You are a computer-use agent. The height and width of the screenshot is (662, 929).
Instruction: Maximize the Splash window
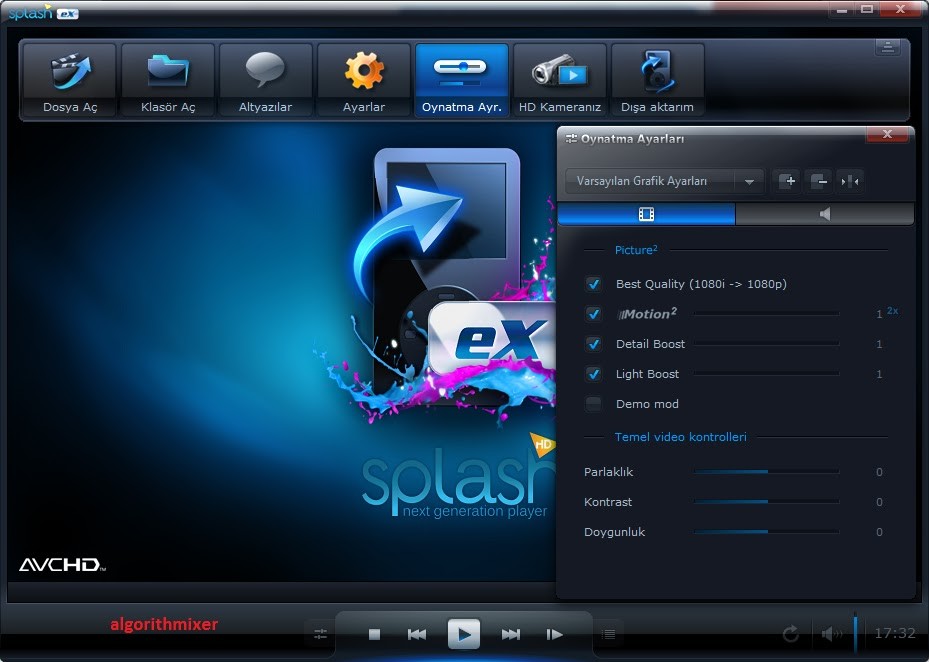pyautogui.click(x=867, y=9)
